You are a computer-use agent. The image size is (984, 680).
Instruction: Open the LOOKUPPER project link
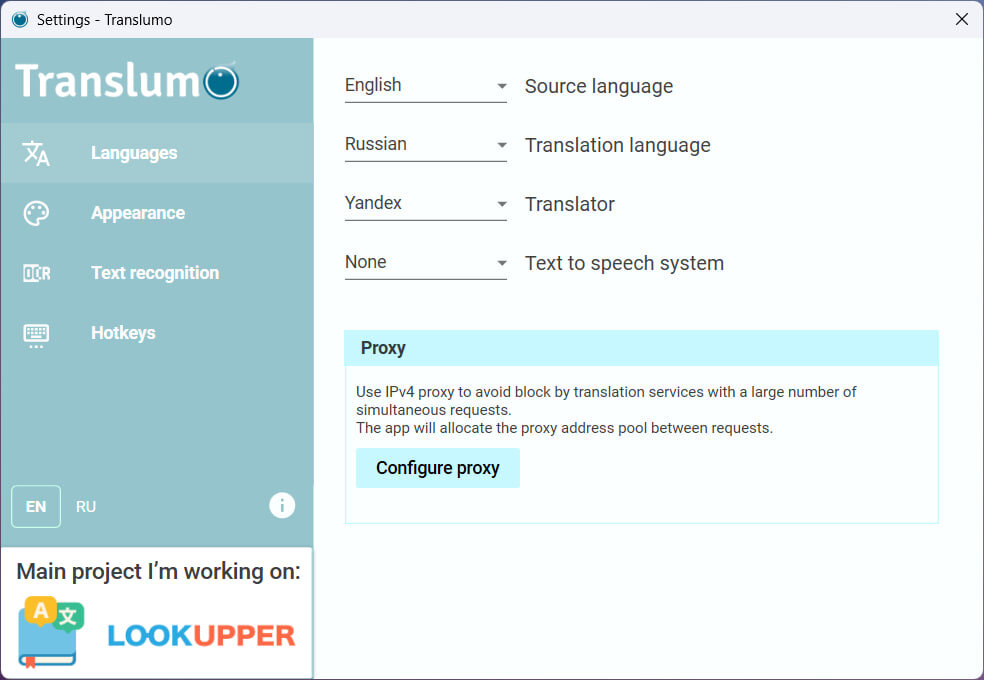(201, 635)
